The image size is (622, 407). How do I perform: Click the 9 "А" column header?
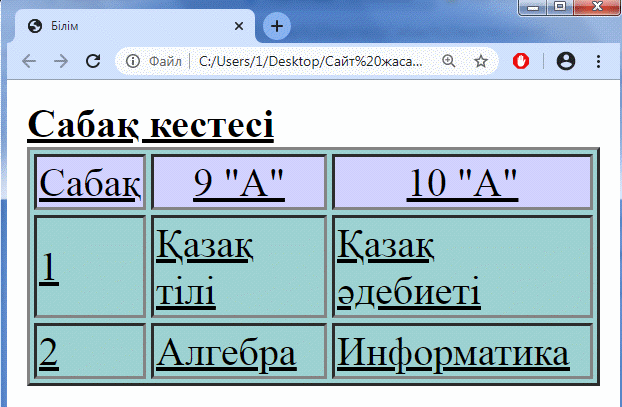pos(239,182)
